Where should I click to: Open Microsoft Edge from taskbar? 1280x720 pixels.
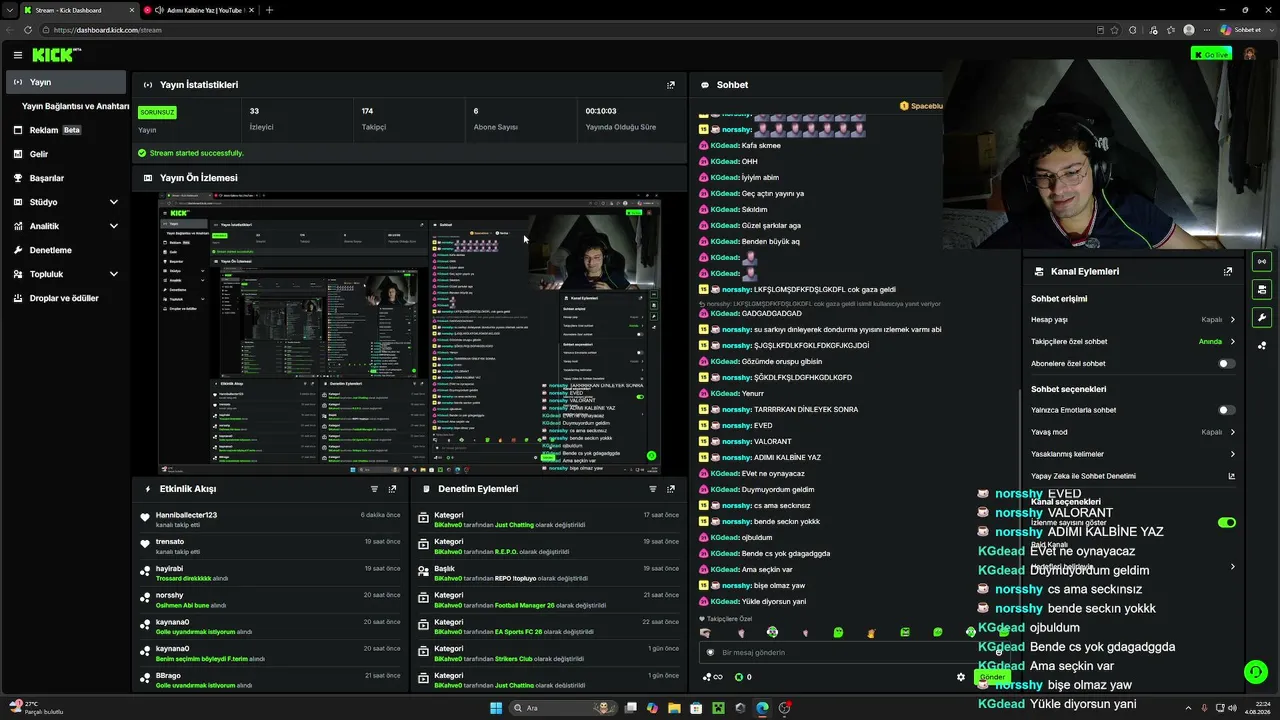tap(762, 708)
